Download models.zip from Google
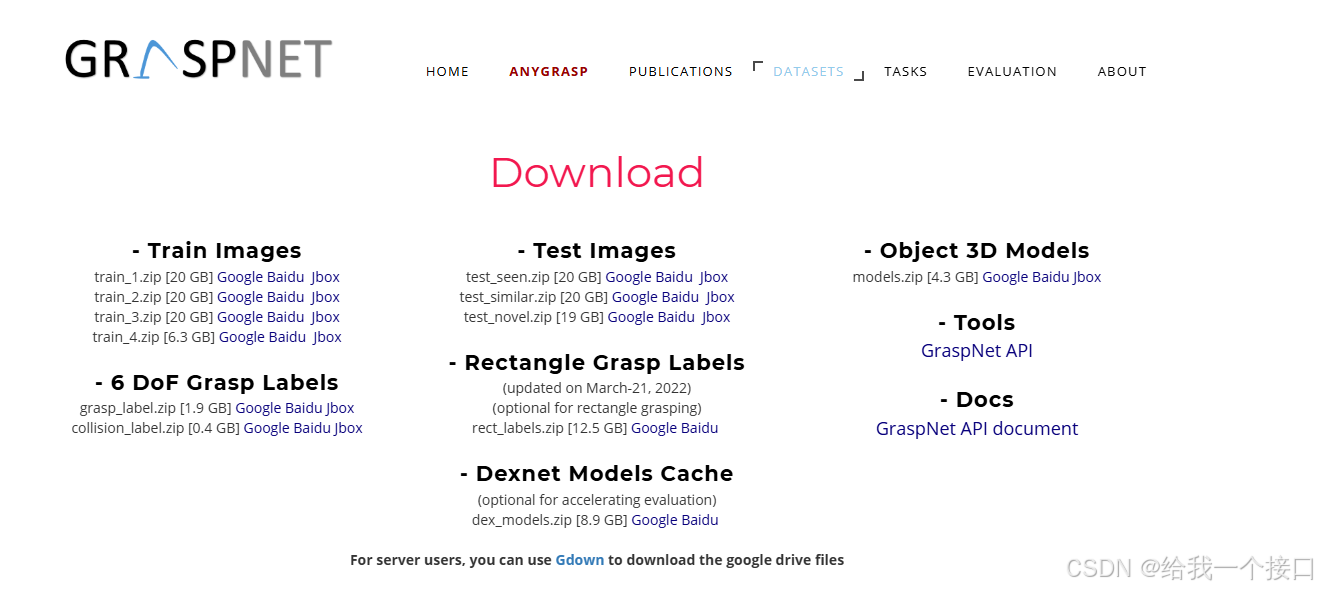This screenshot has height=590, width=1320. [1005, 277]
